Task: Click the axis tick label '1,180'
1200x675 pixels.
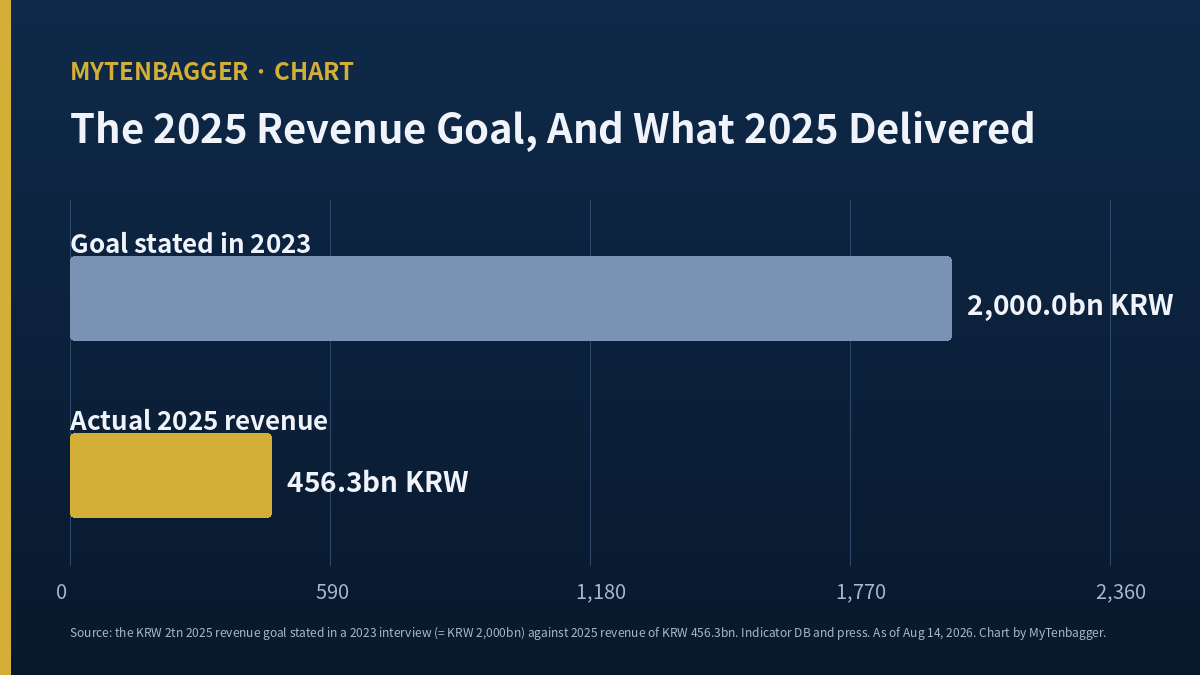Action: [x=602, y=592]
